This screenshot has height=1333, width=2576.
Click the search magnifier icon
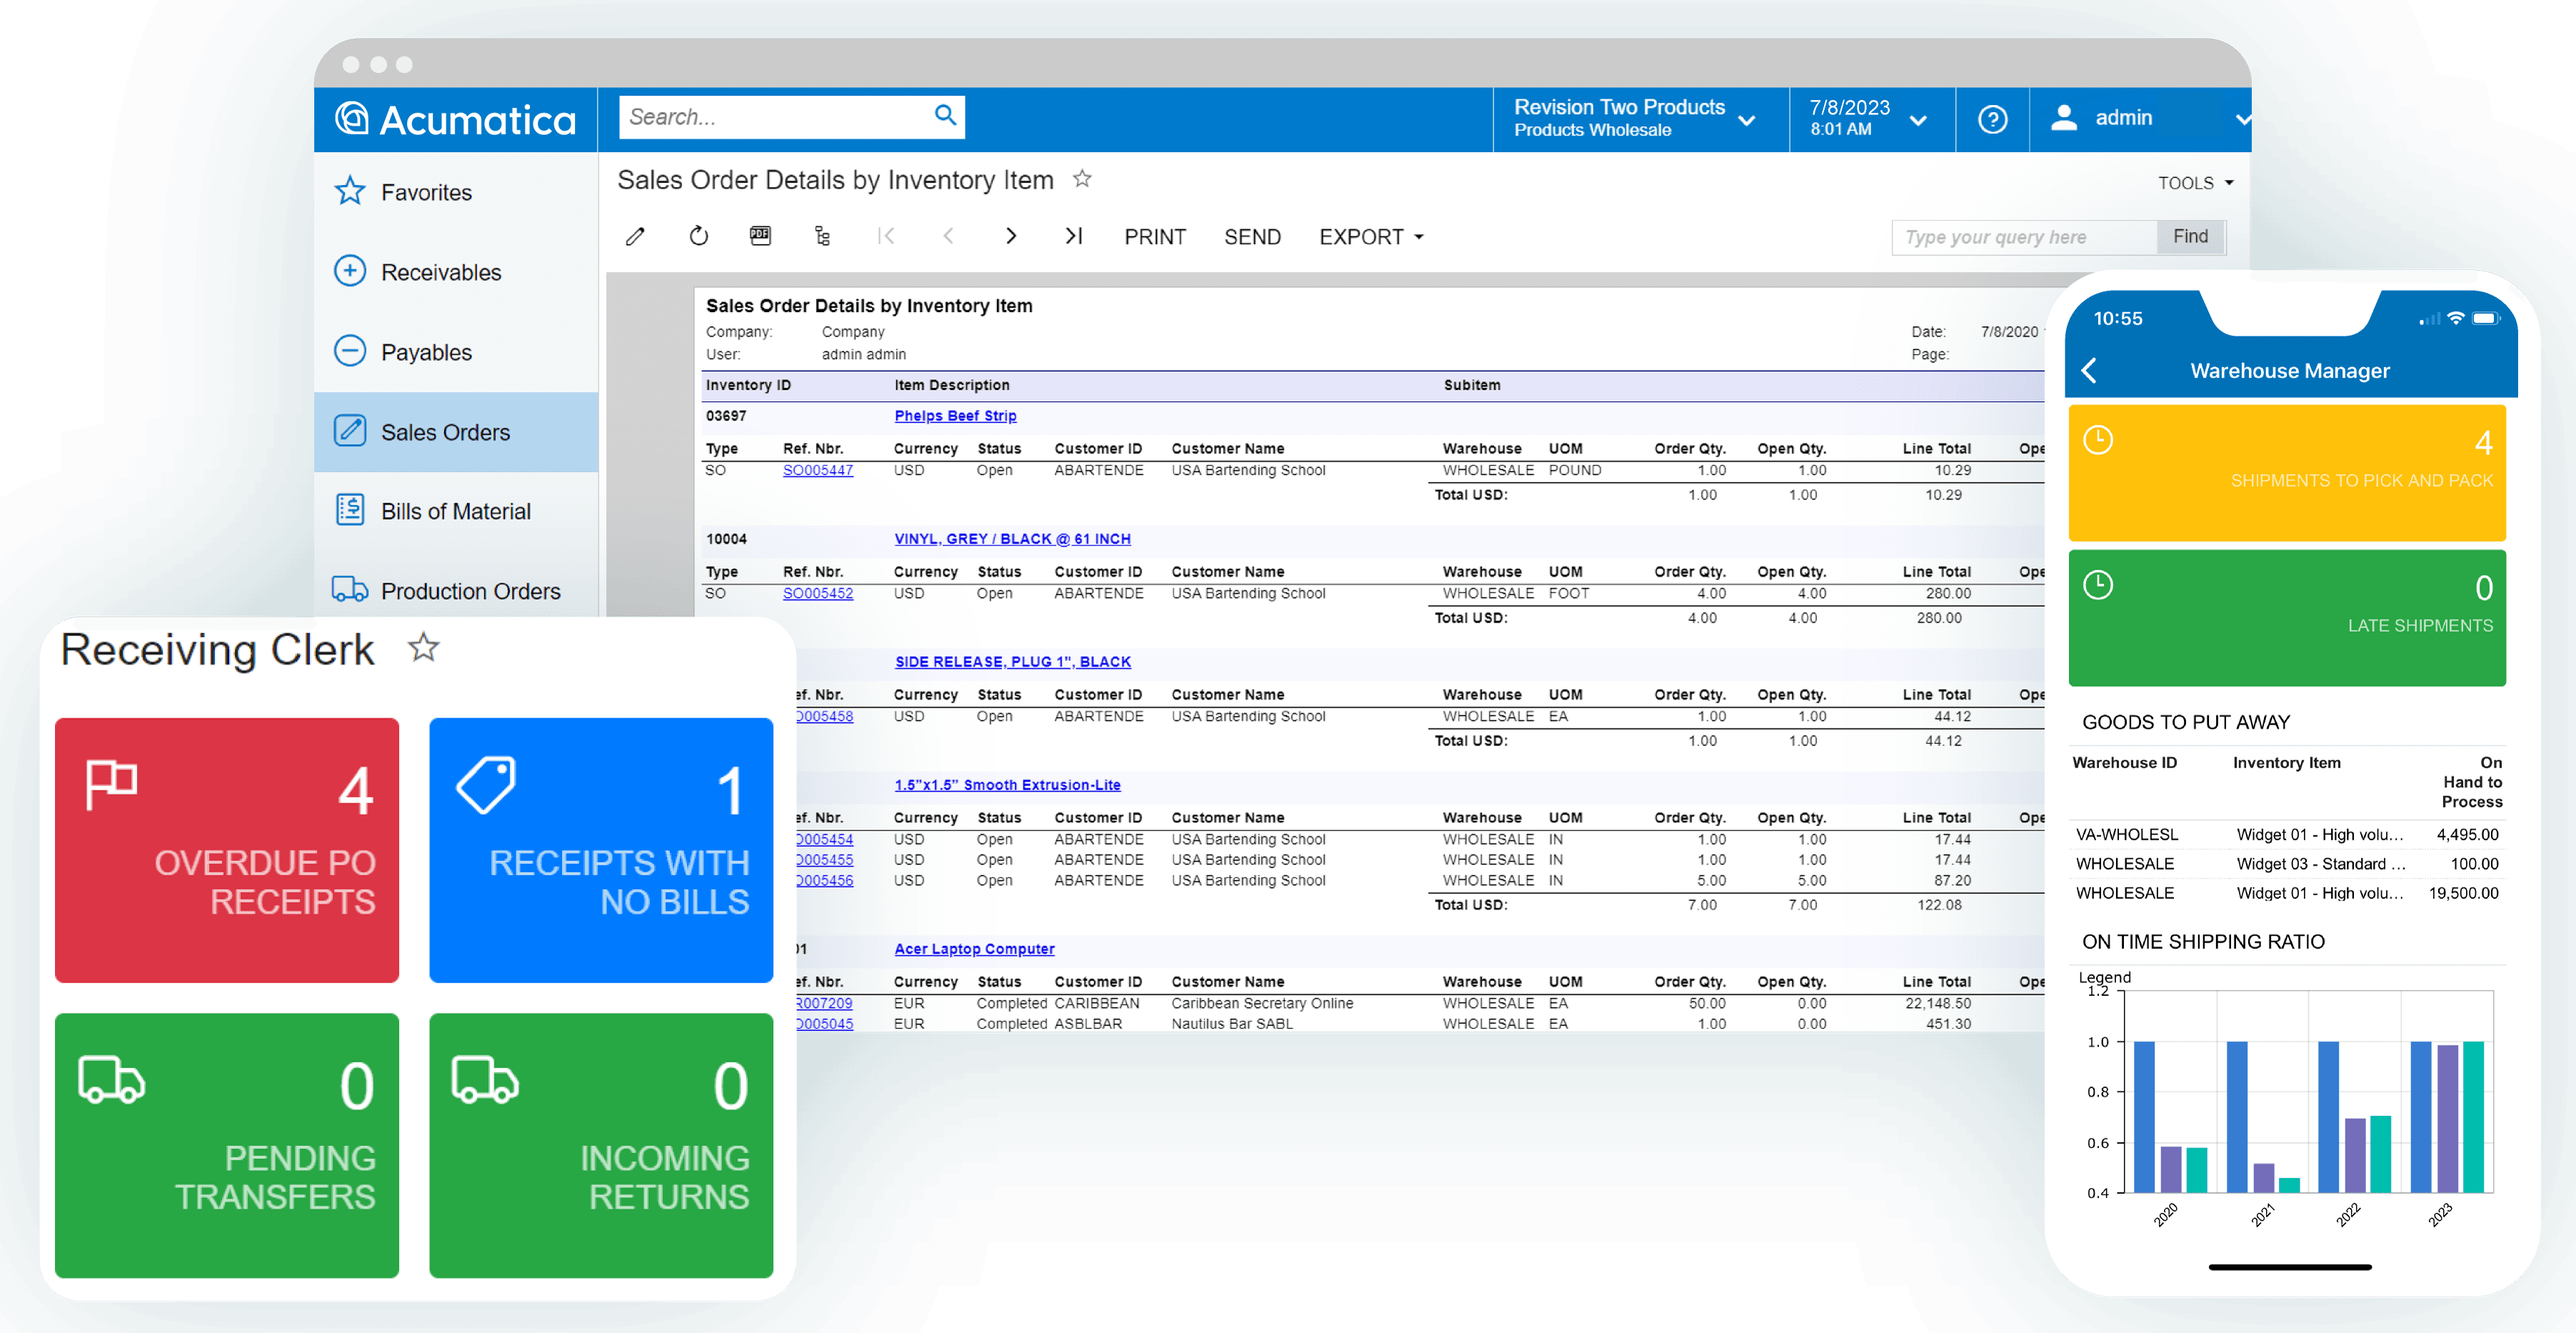click(x=945, y=116)
